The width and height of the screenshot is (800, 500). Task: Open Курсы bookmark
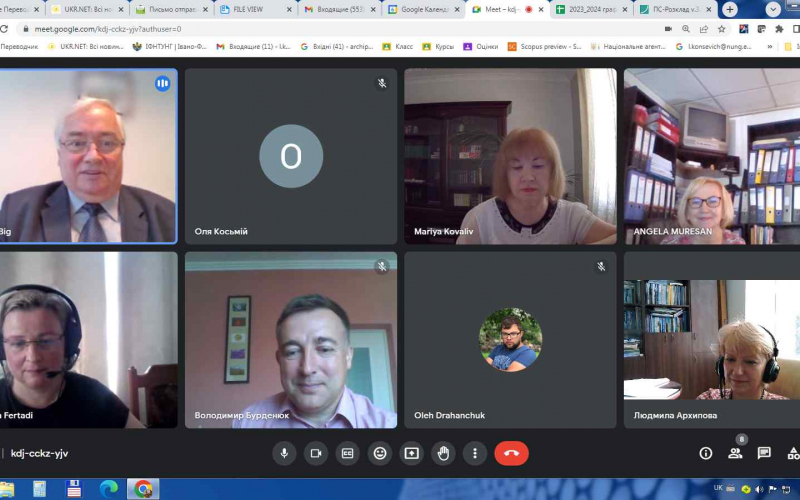click(438, 46)
